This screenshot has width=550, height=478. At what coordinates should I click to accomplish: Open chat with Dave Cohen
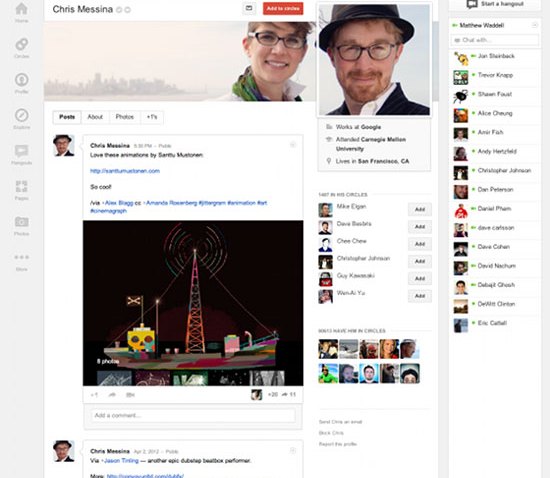click(x=494, y=247)
